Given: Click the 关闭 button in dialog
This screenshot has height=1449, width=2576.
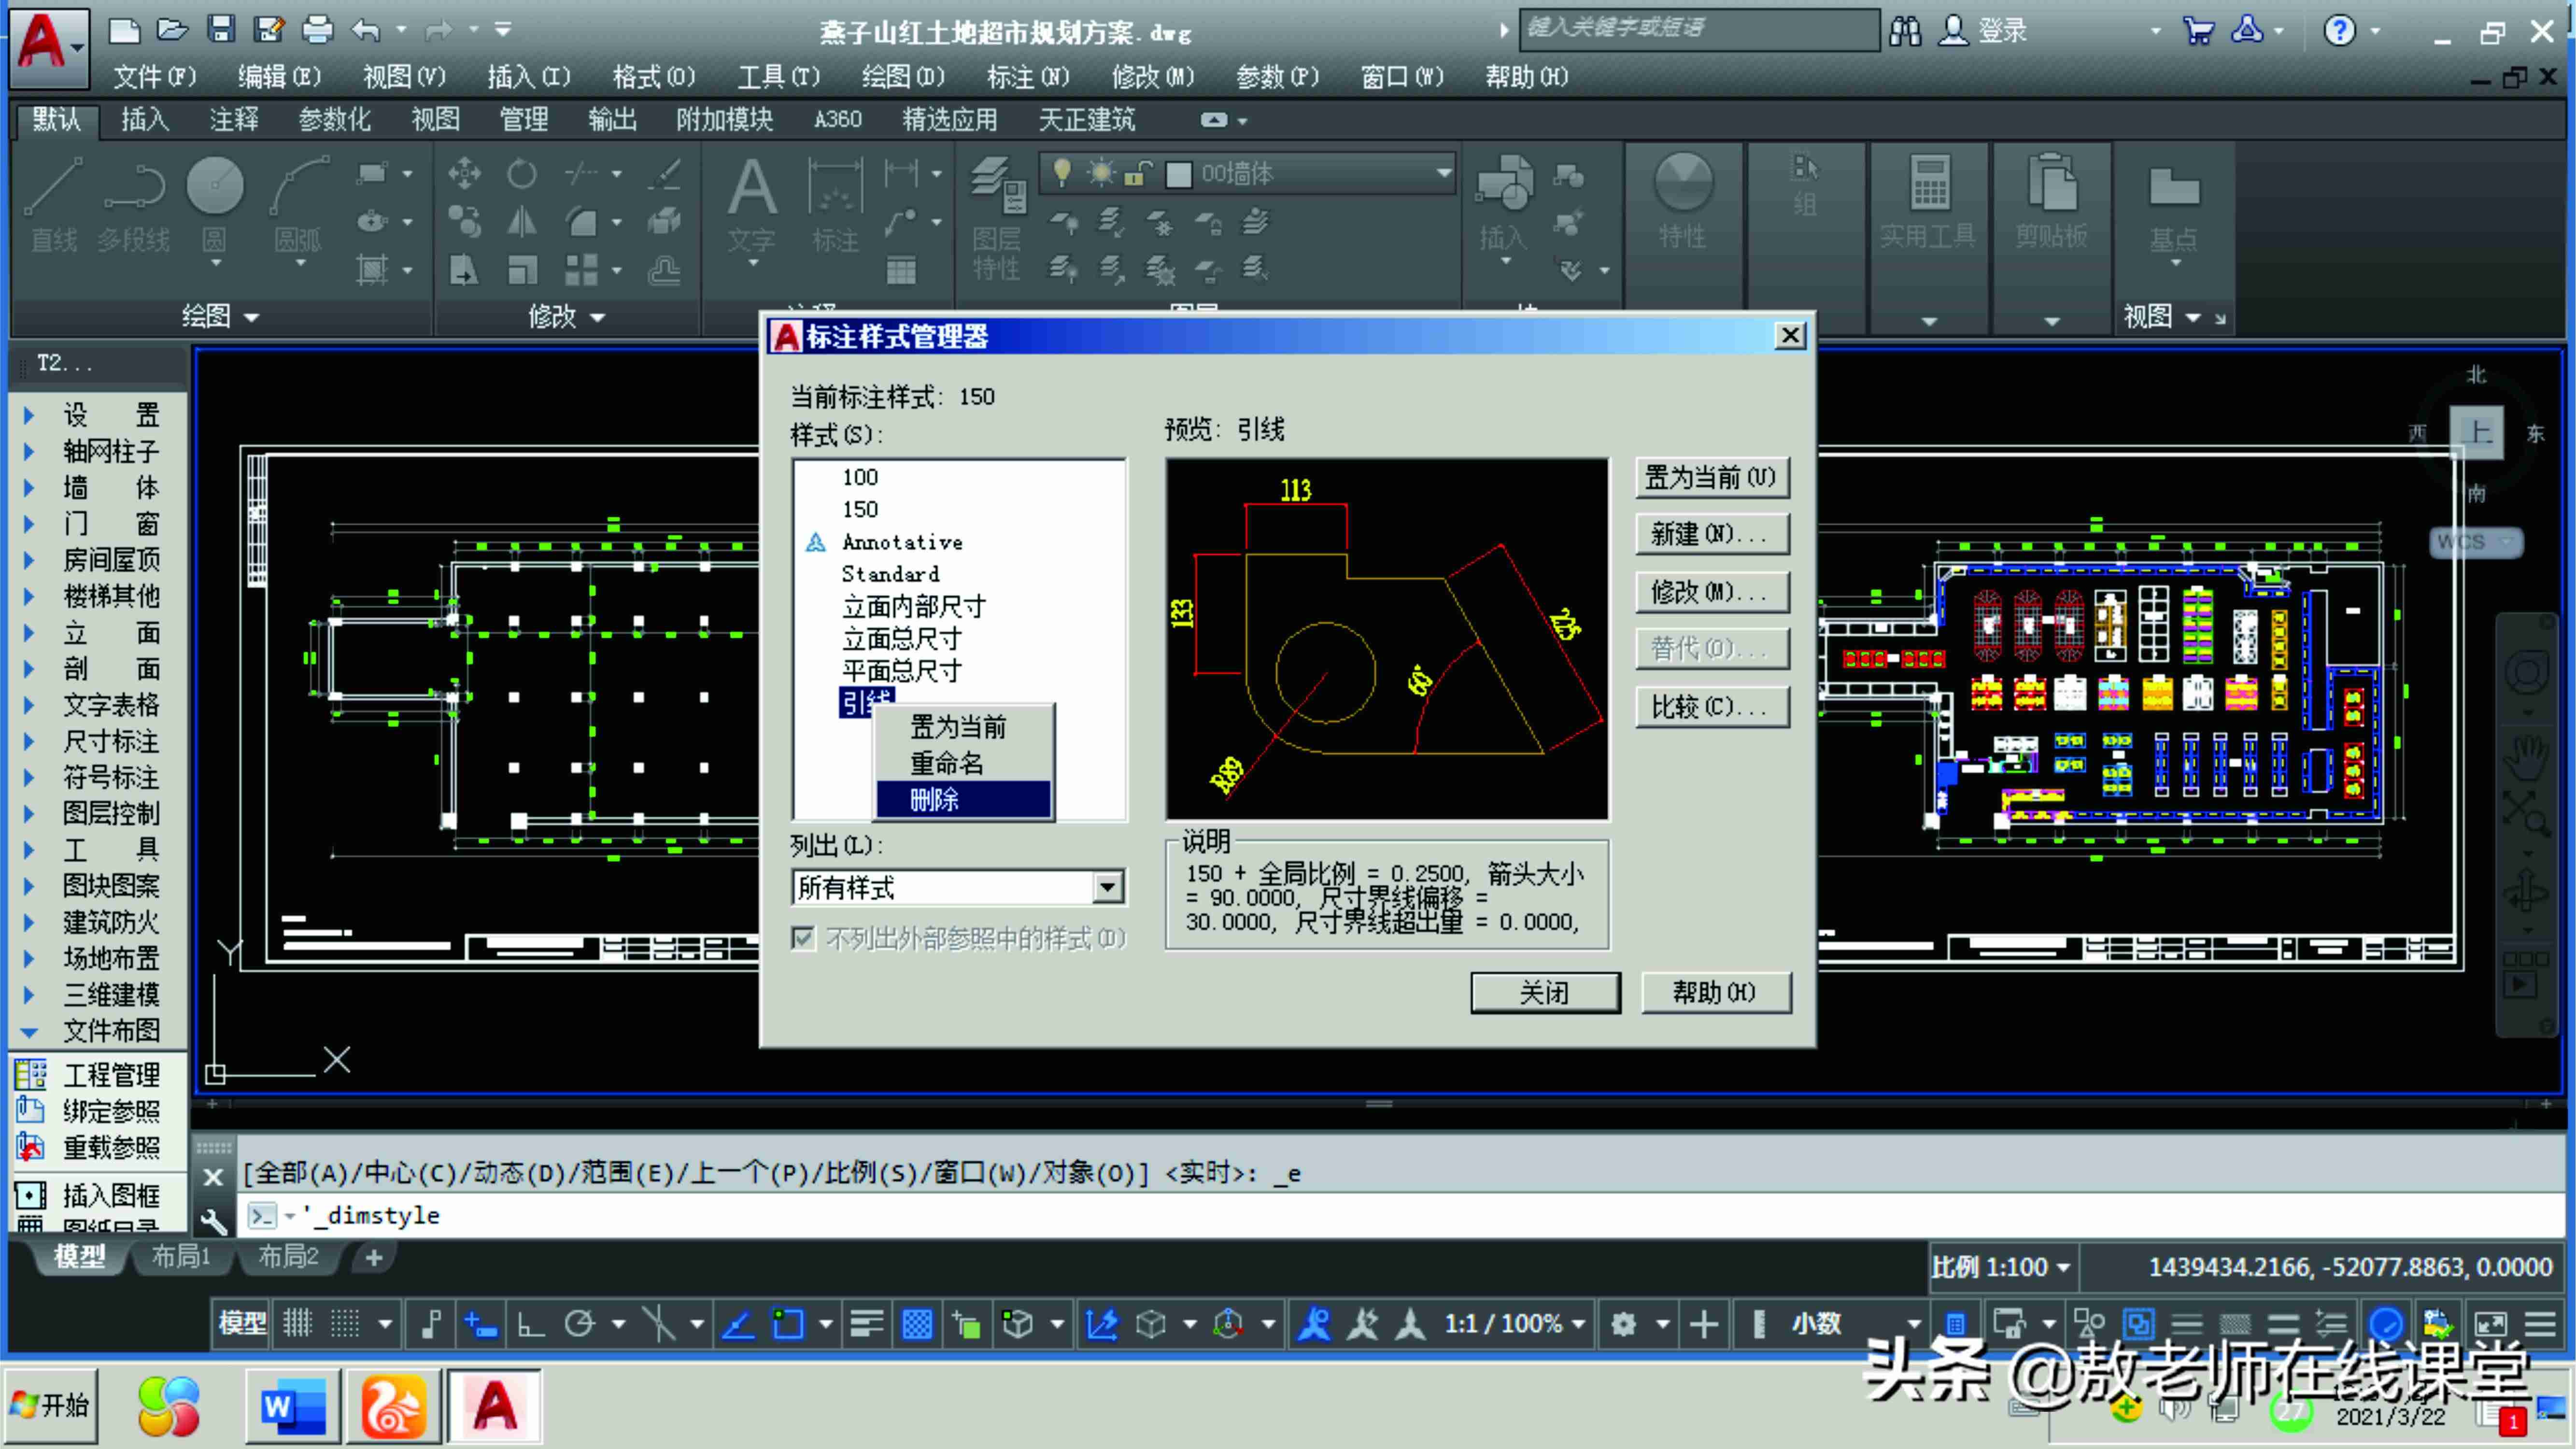Looking at the screenshot, I should tap(1545, 992).
